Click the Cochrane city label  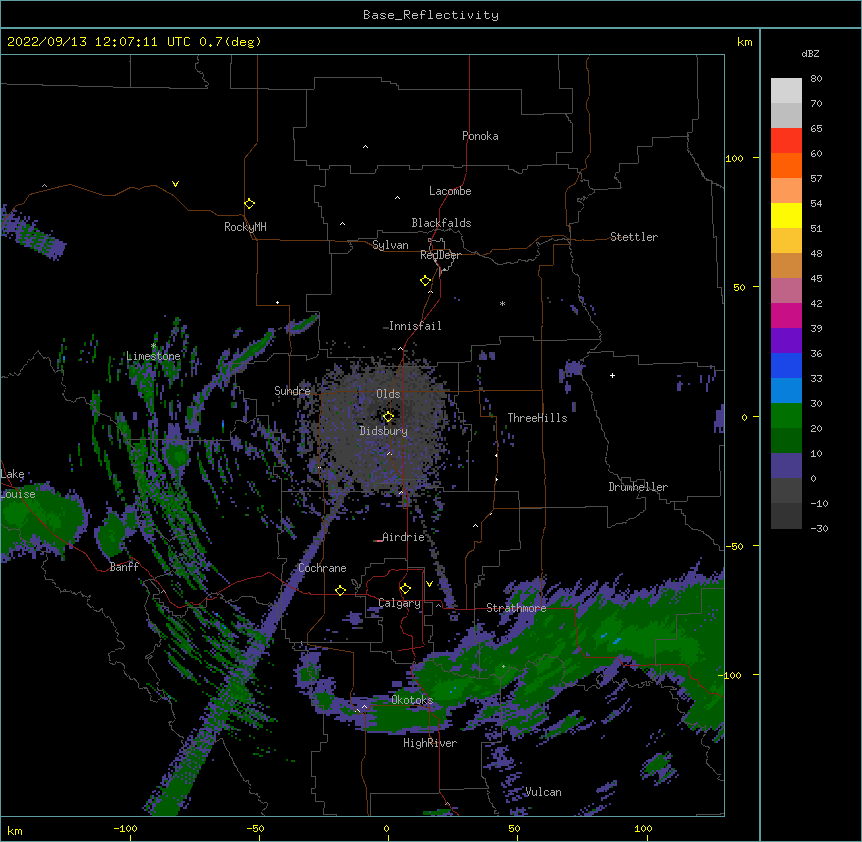coord(322,568)
